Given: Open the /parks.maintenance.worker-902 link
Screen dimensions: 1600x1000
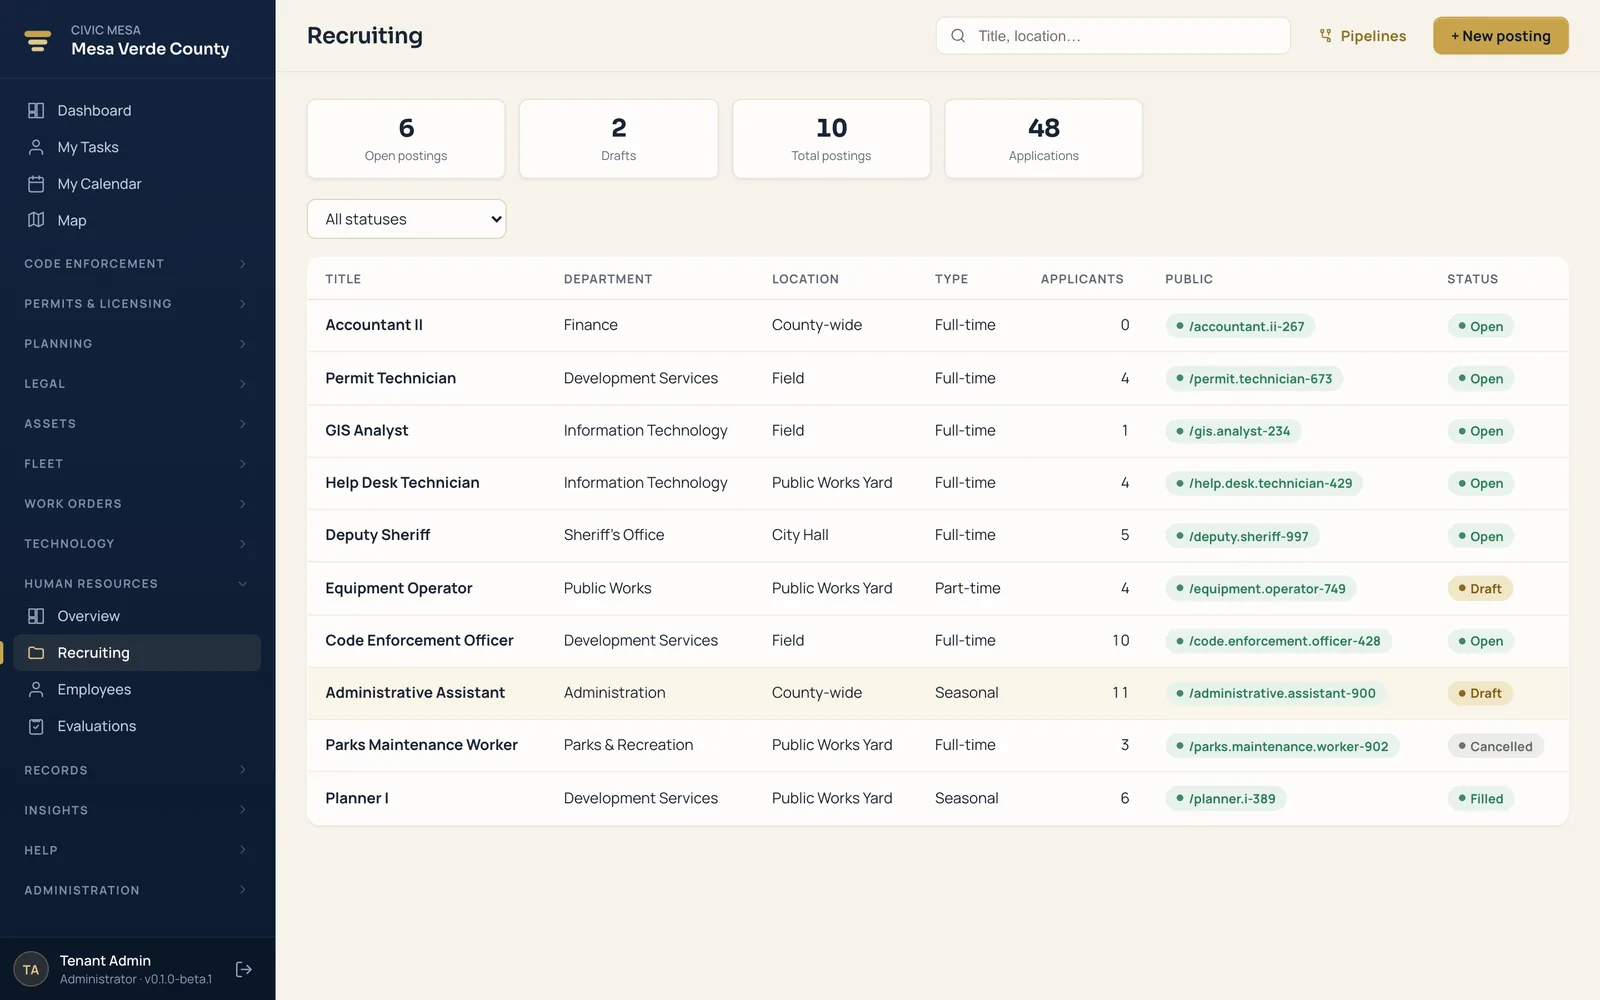Looking at the screenshot, I should [x=1282, y=746].
